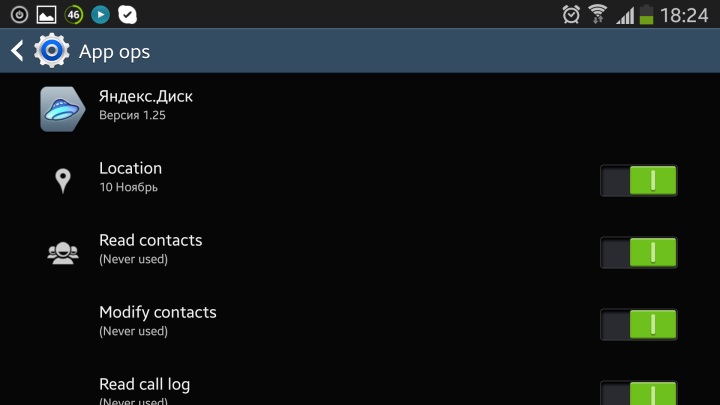Tap the Wi-Fi status bar icon

pos(598,14)
